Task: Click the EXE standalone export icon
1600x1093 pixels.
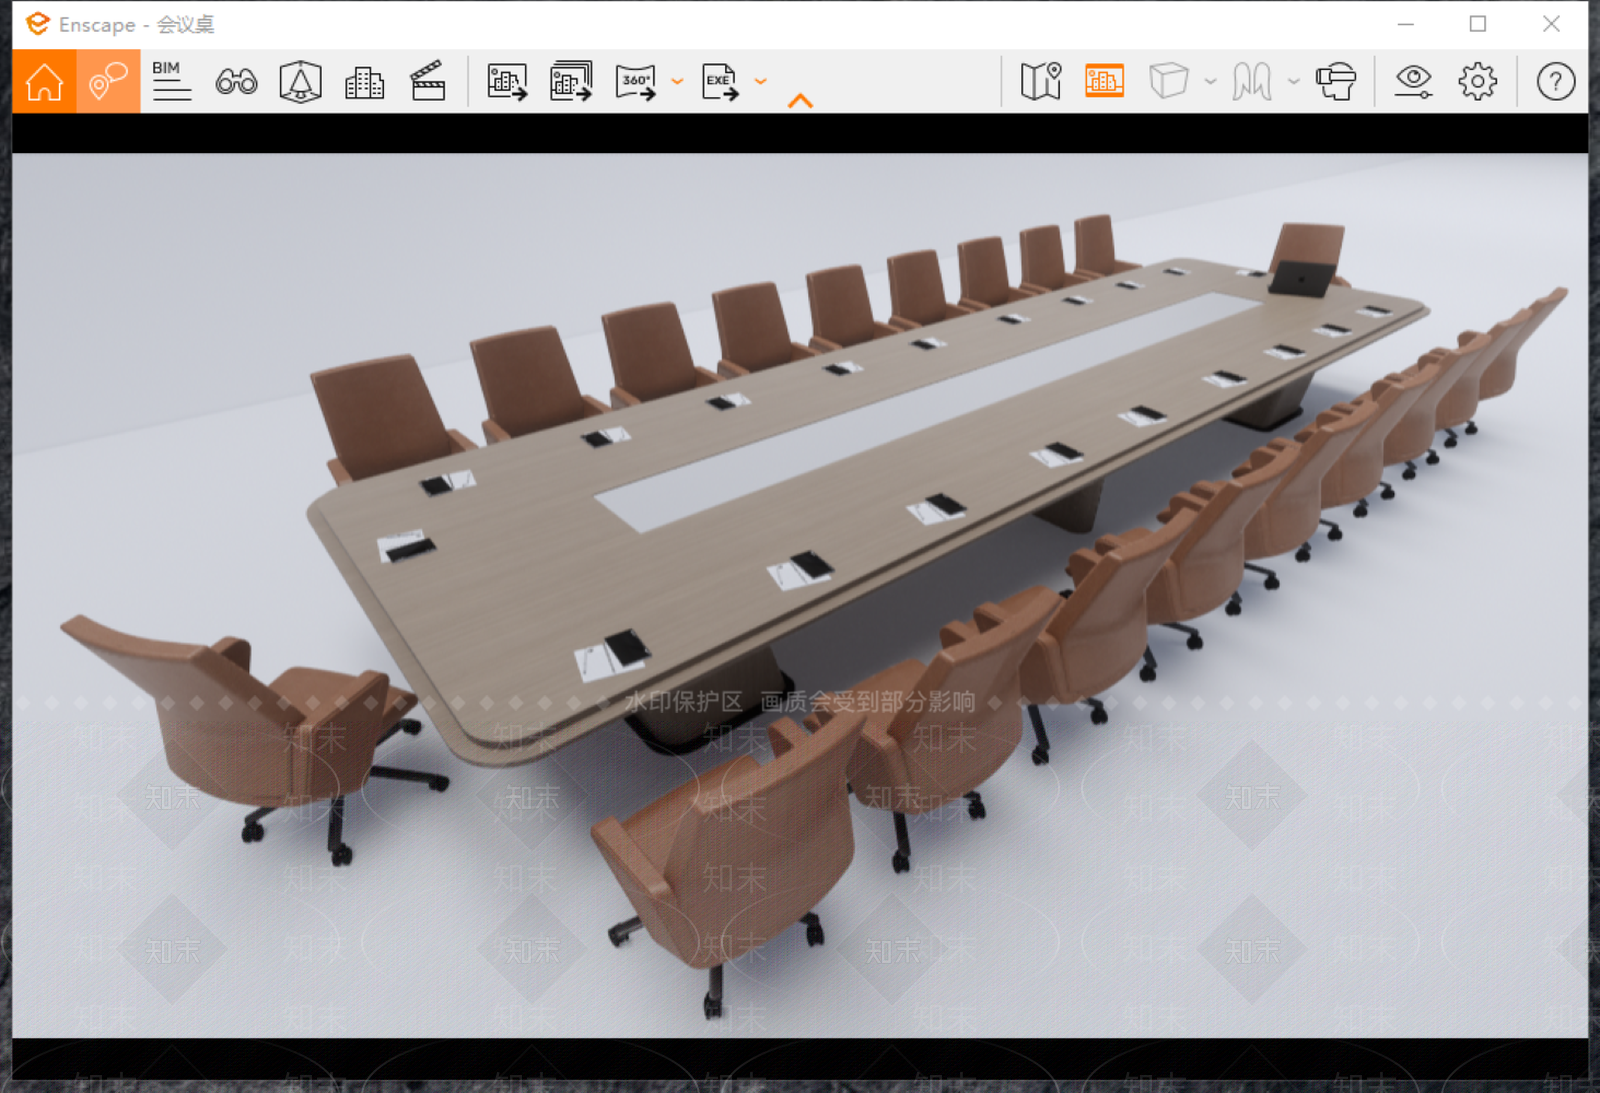Action: coord(720,82)
